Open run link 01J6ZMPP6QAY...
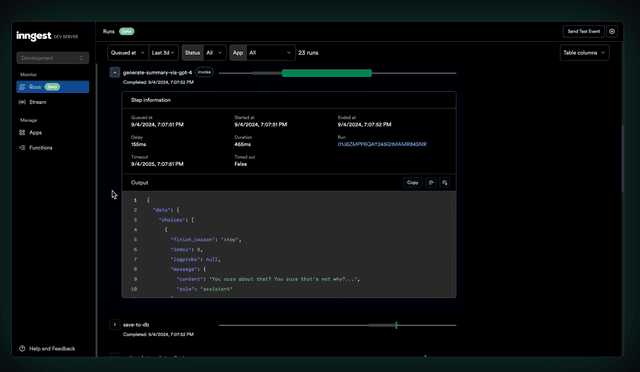This screenshot has height=372, width=640. [x=382, y=144]
